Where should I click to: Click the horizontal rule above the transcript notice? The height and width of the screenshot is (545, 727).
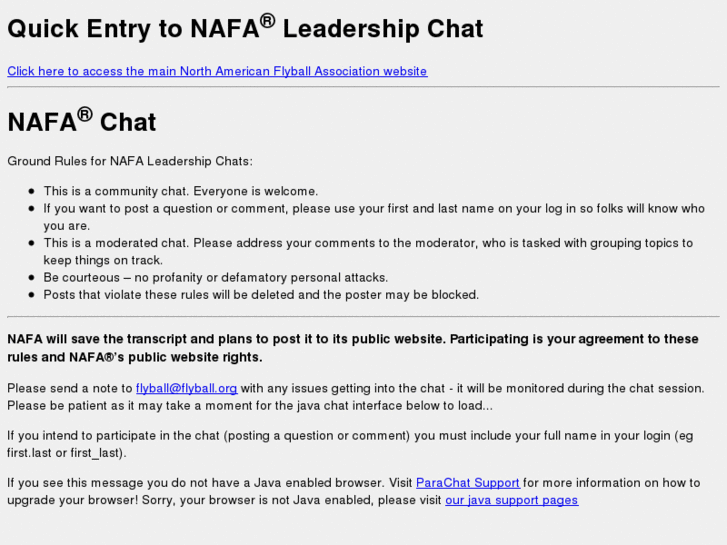click(x=363, y=317)
